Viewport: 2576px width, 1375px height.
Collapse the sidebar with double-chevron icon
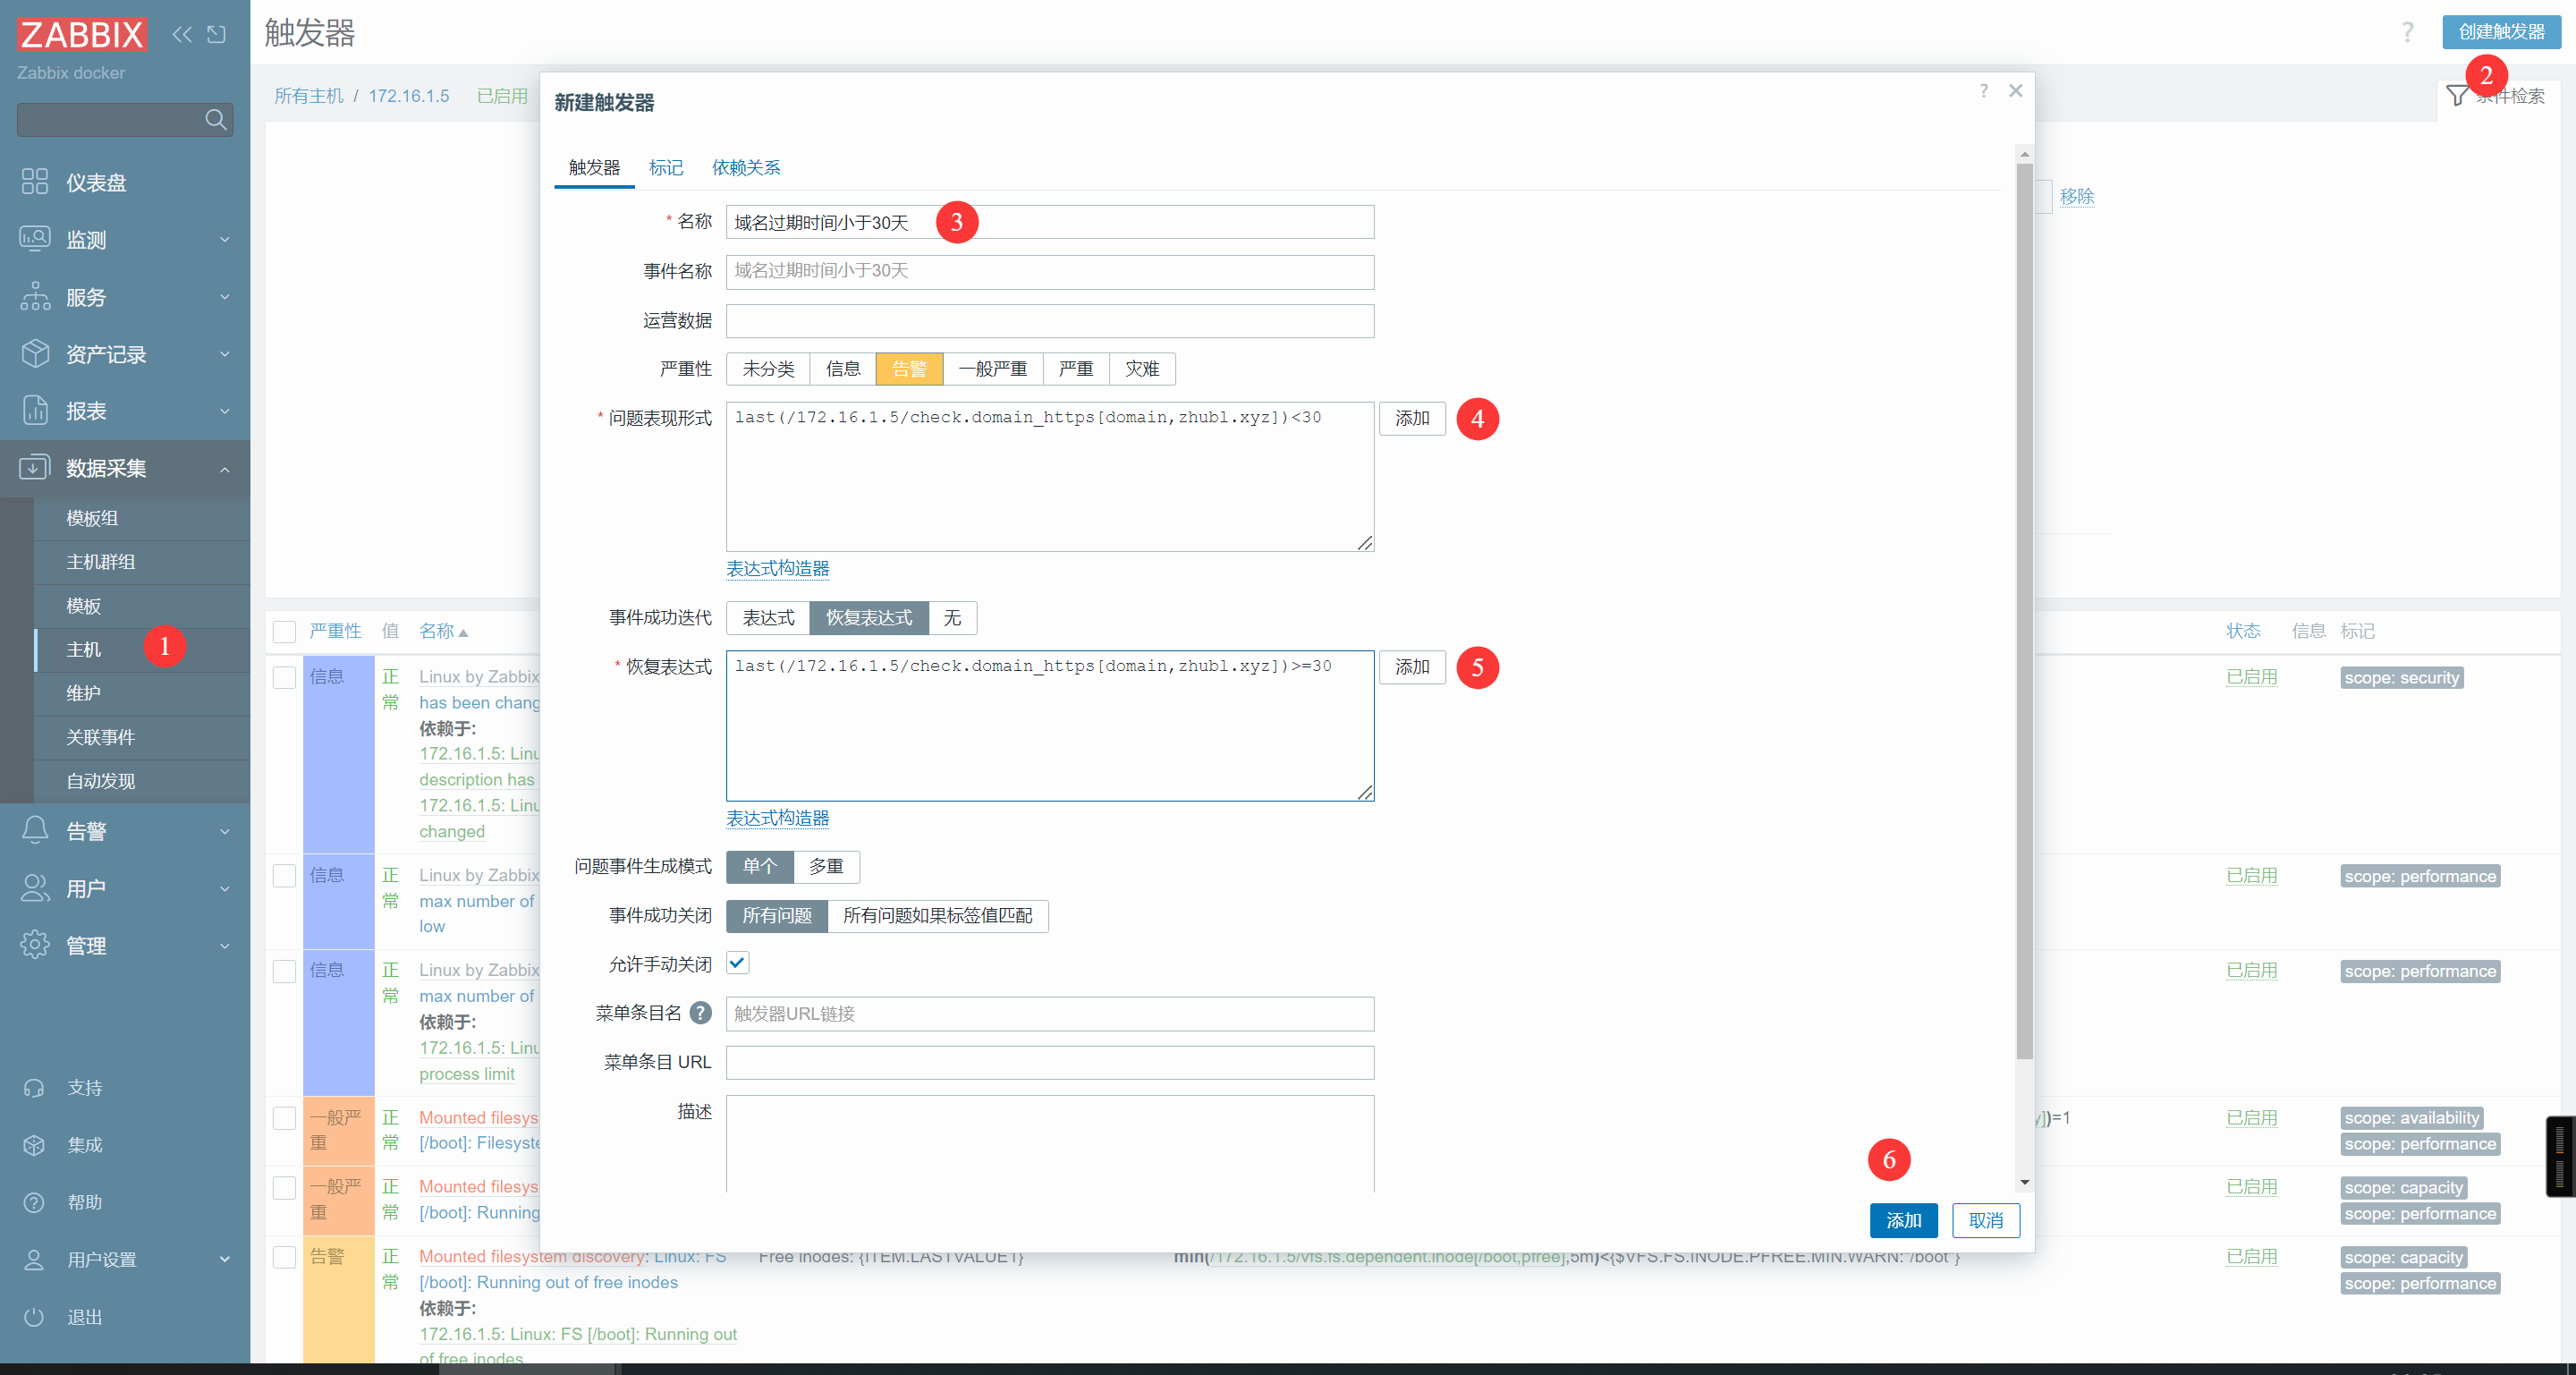181,34
